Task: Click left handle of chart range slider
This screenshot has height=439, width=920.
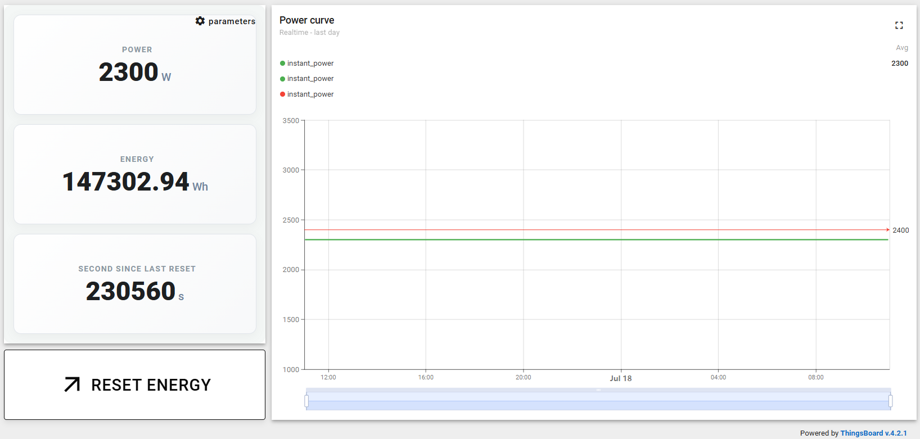Action: [x=306, y=400]
